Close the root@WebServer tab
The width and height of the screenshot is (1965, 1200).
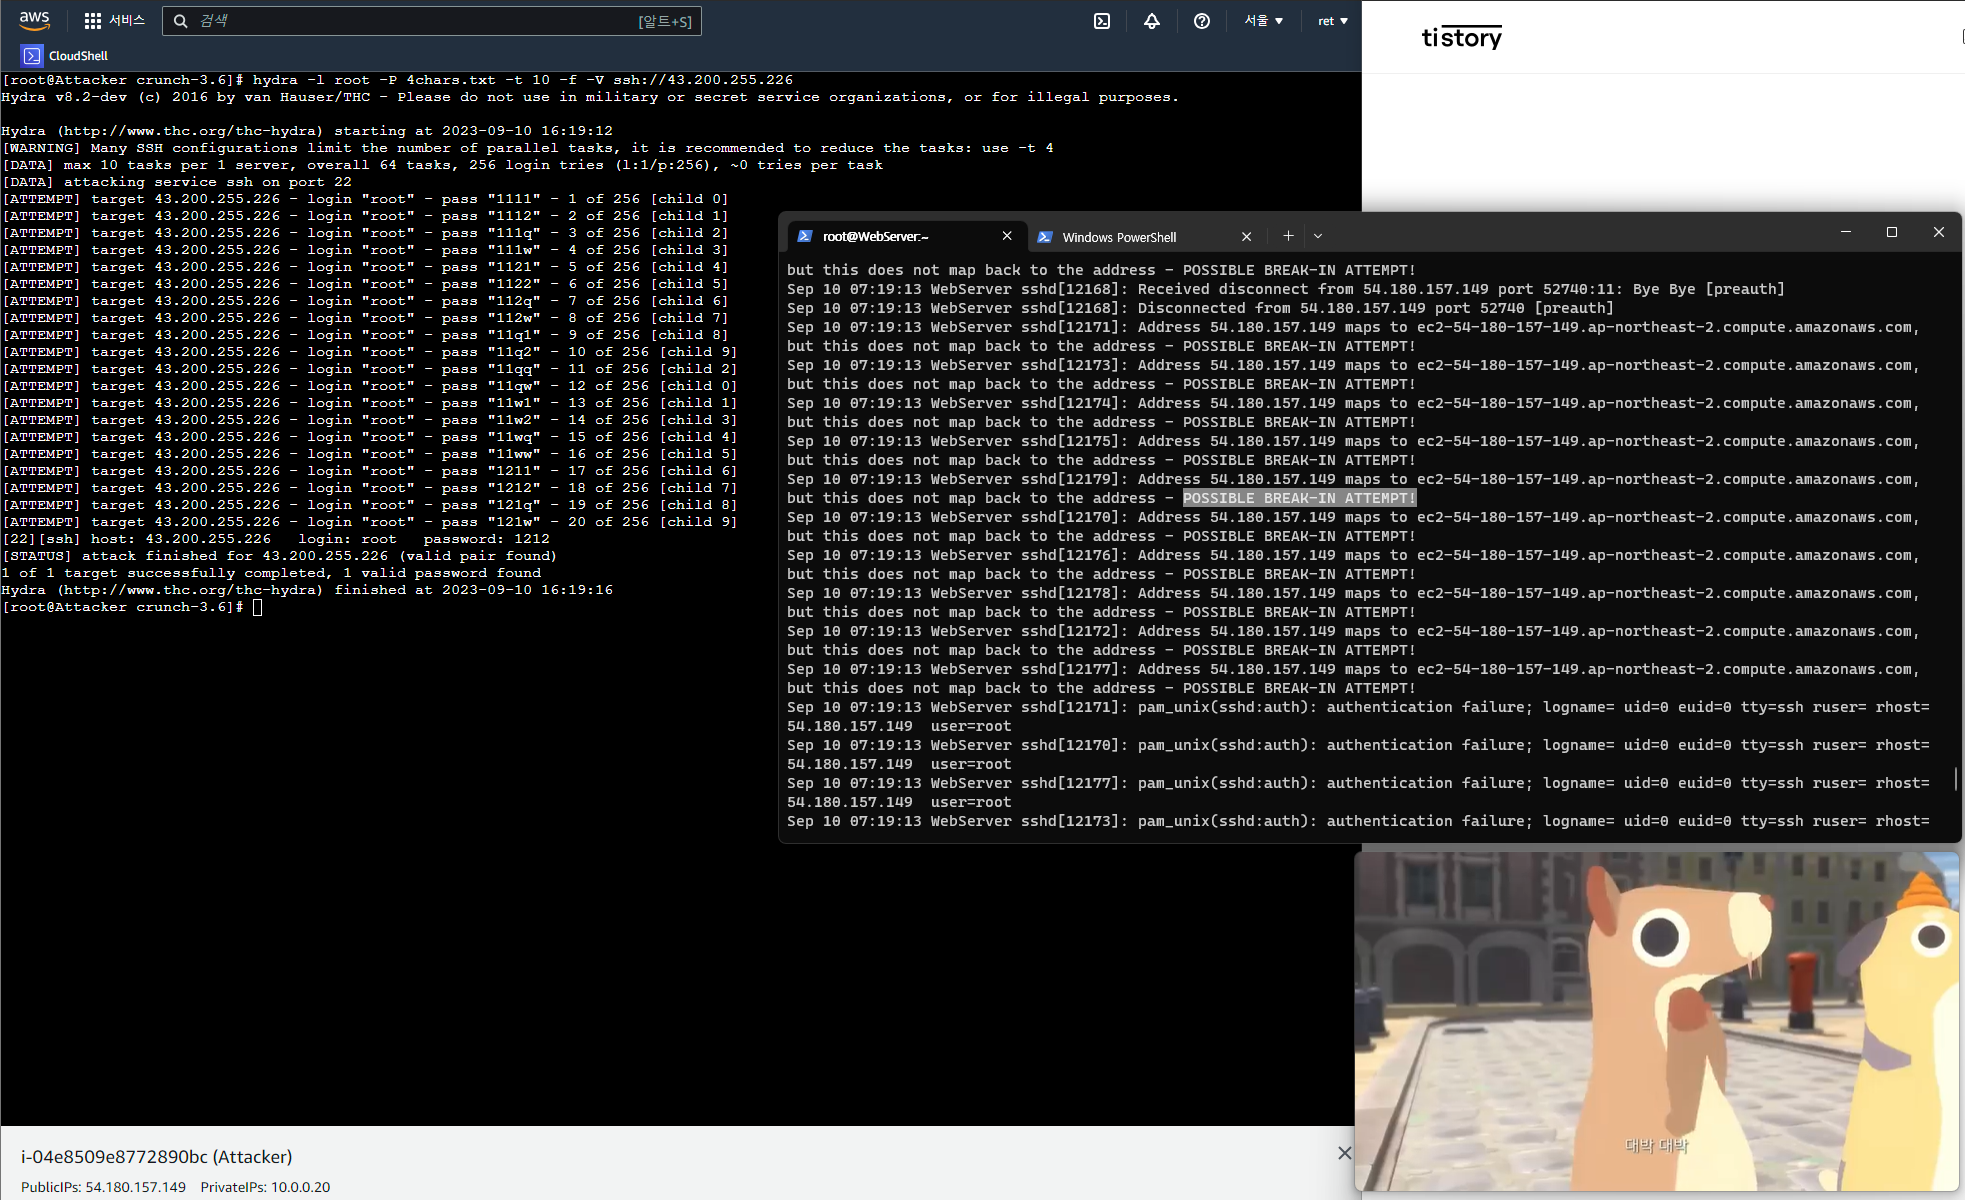click(1007, 236)
